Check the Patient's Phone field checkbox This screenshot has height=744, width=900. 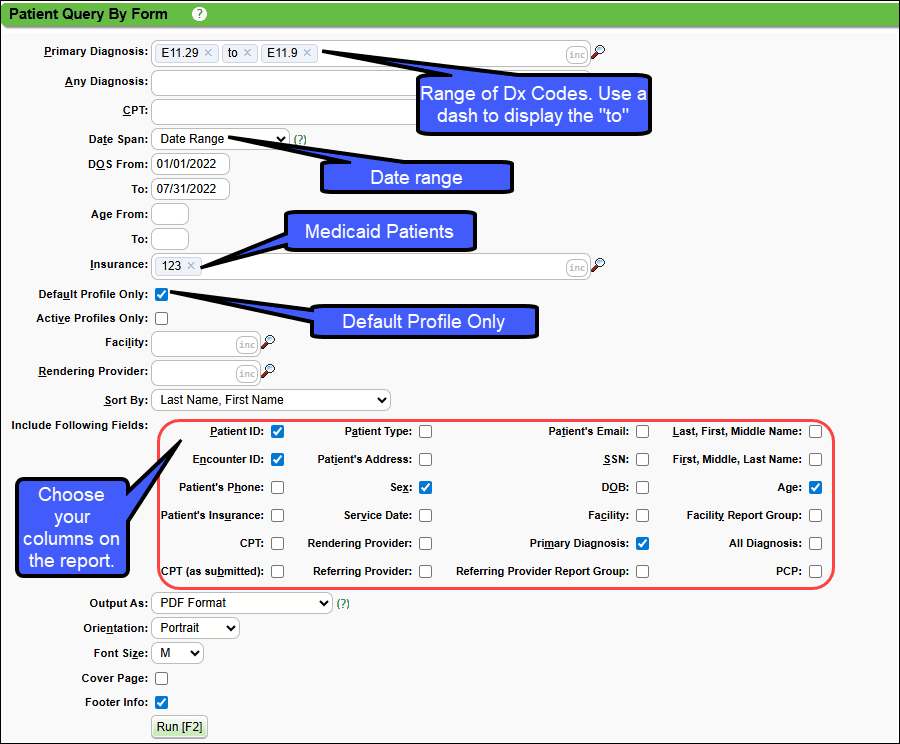click(x=277, y=488)
